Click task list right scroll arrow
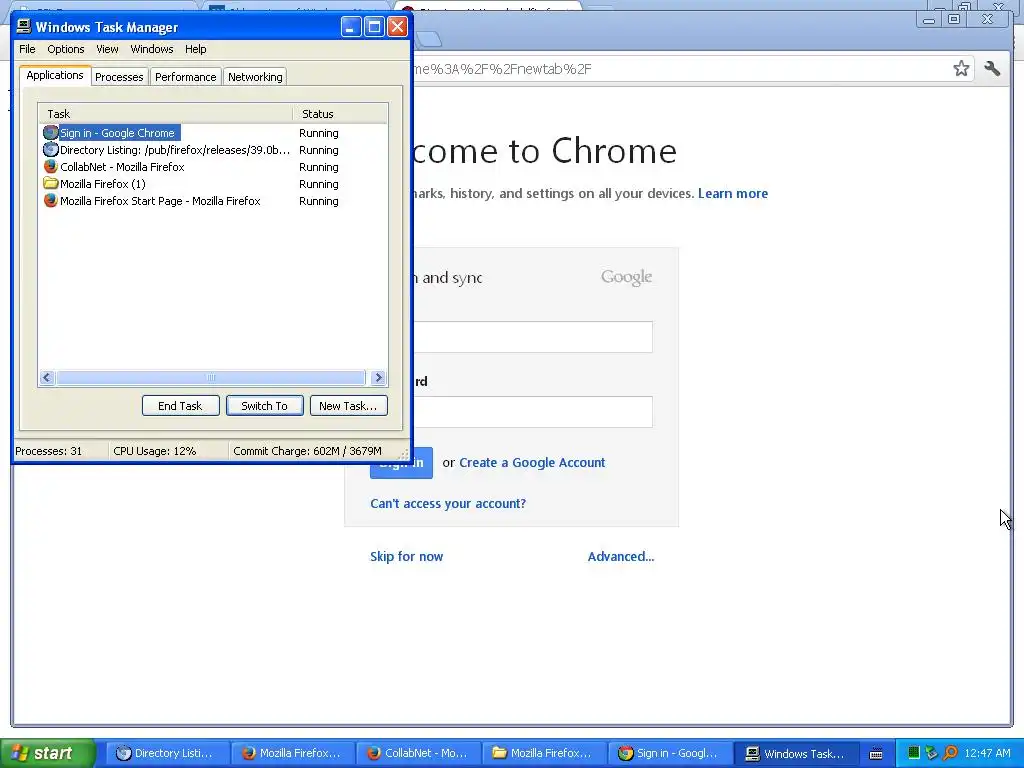Viewport: 1024px width, 768px height. [x=378, y=377]
